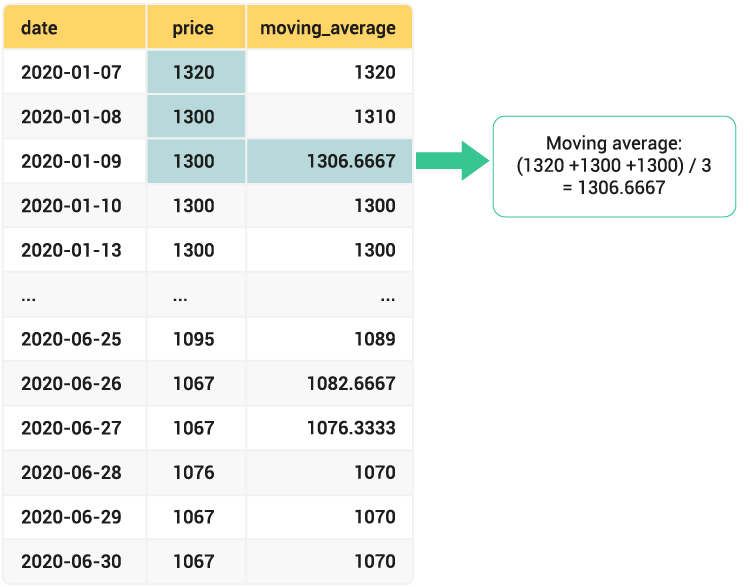Click the price value 1095
Screen dimensions: 750x587
(194, 339)
